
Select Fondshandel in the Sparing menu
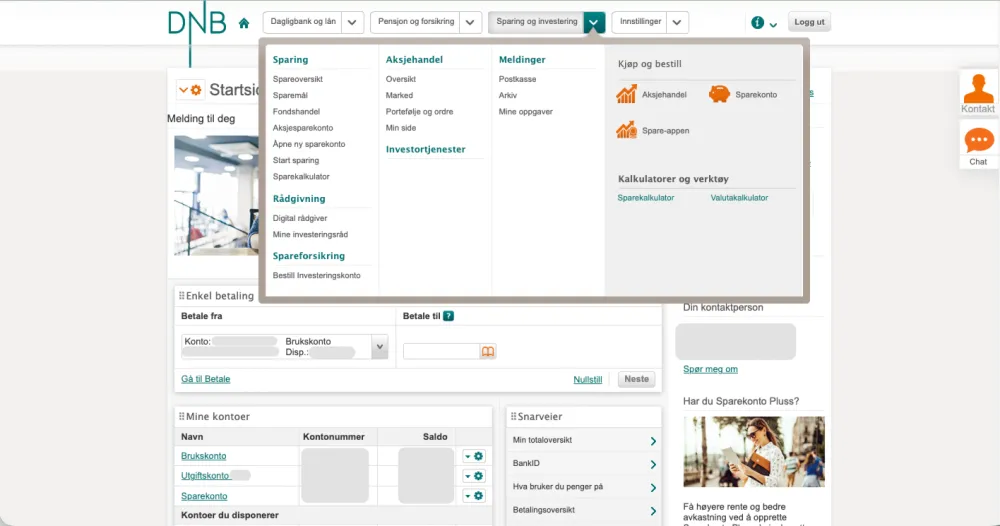coord(297,112)
